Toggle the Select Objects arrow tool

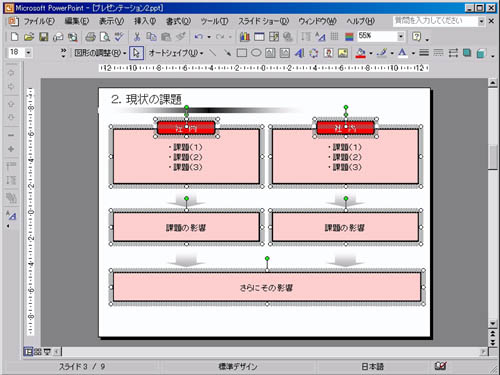(x=136, y=53)
